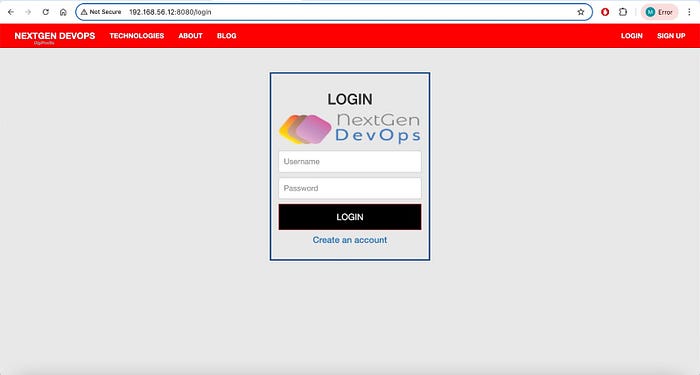Image resolution: width=700 pixels, height=375 pixels.
Task: Open the browser home icon
Action: pos(63,12)
